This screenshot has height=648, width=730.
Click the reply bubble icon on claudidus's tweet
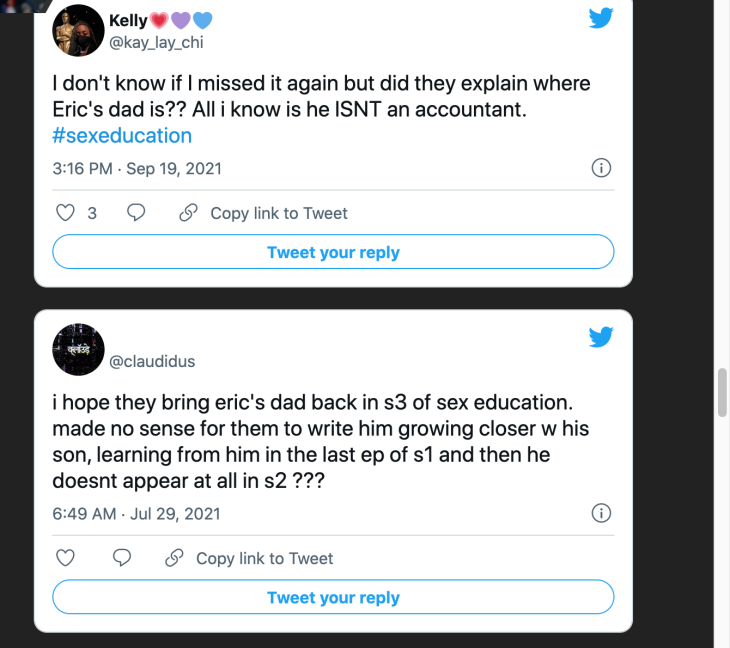[122, 558]
